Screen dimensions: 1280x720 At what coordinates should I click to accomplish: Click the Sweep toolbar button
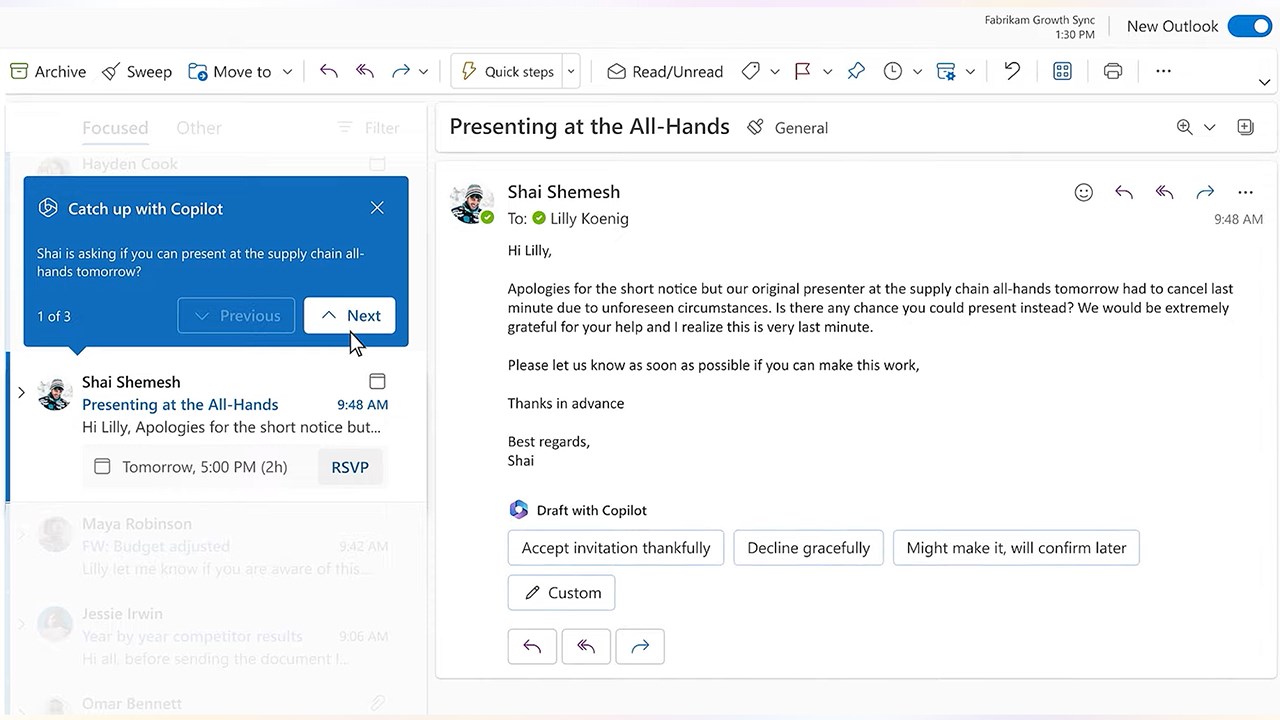[x=137, y=71]
